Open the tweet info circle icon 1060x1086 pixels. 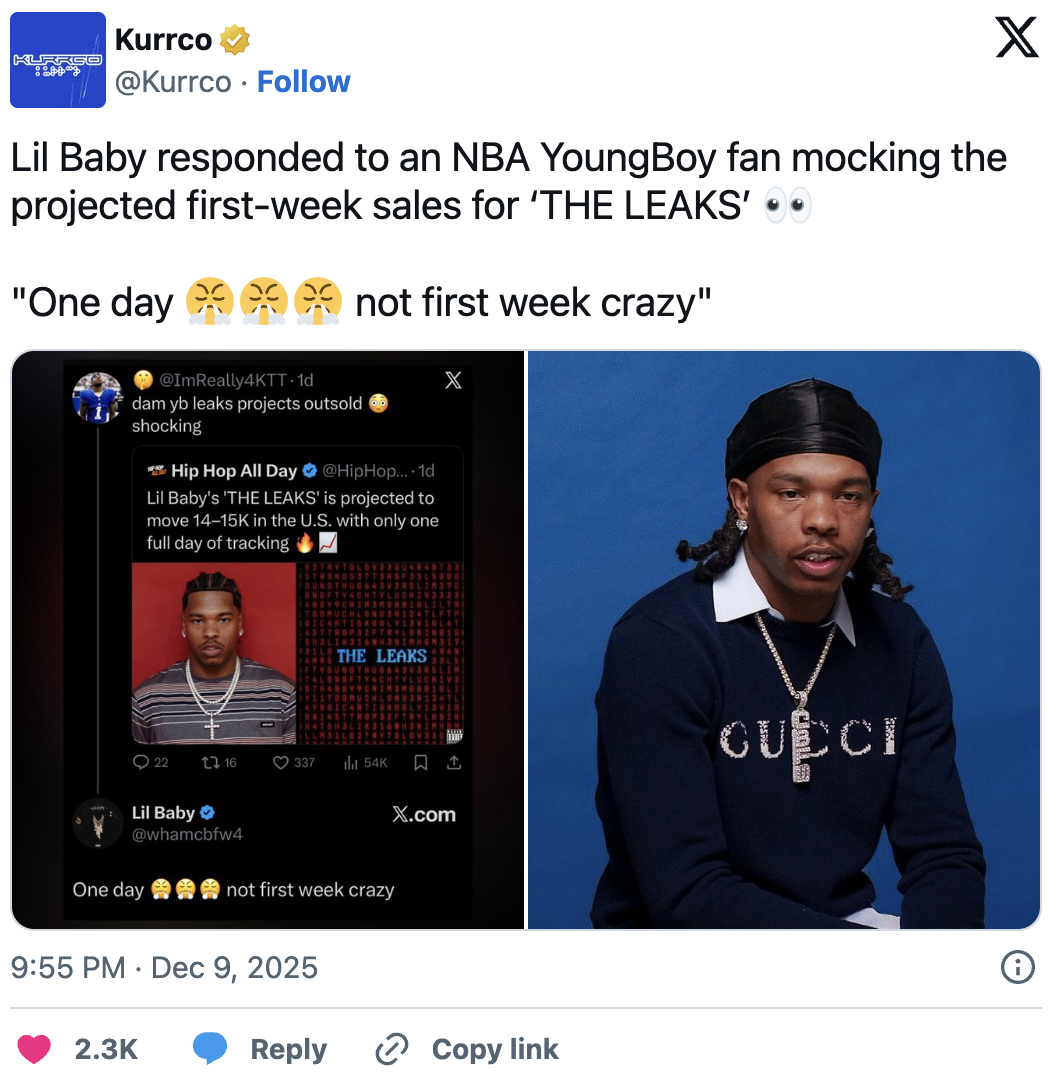(x=1018, y=967)
